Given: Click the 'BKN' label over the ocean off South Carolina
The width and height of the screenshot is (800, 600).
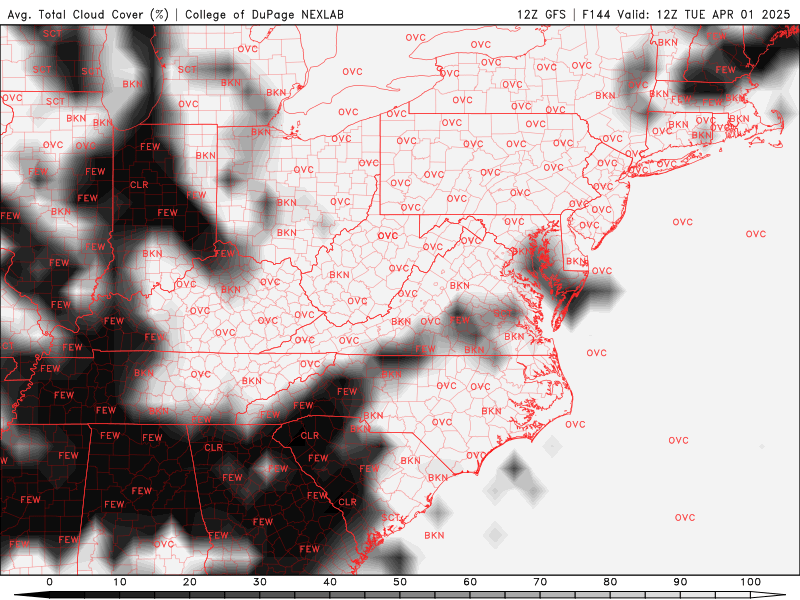Looking at the screenshot, I should point(434,535).
